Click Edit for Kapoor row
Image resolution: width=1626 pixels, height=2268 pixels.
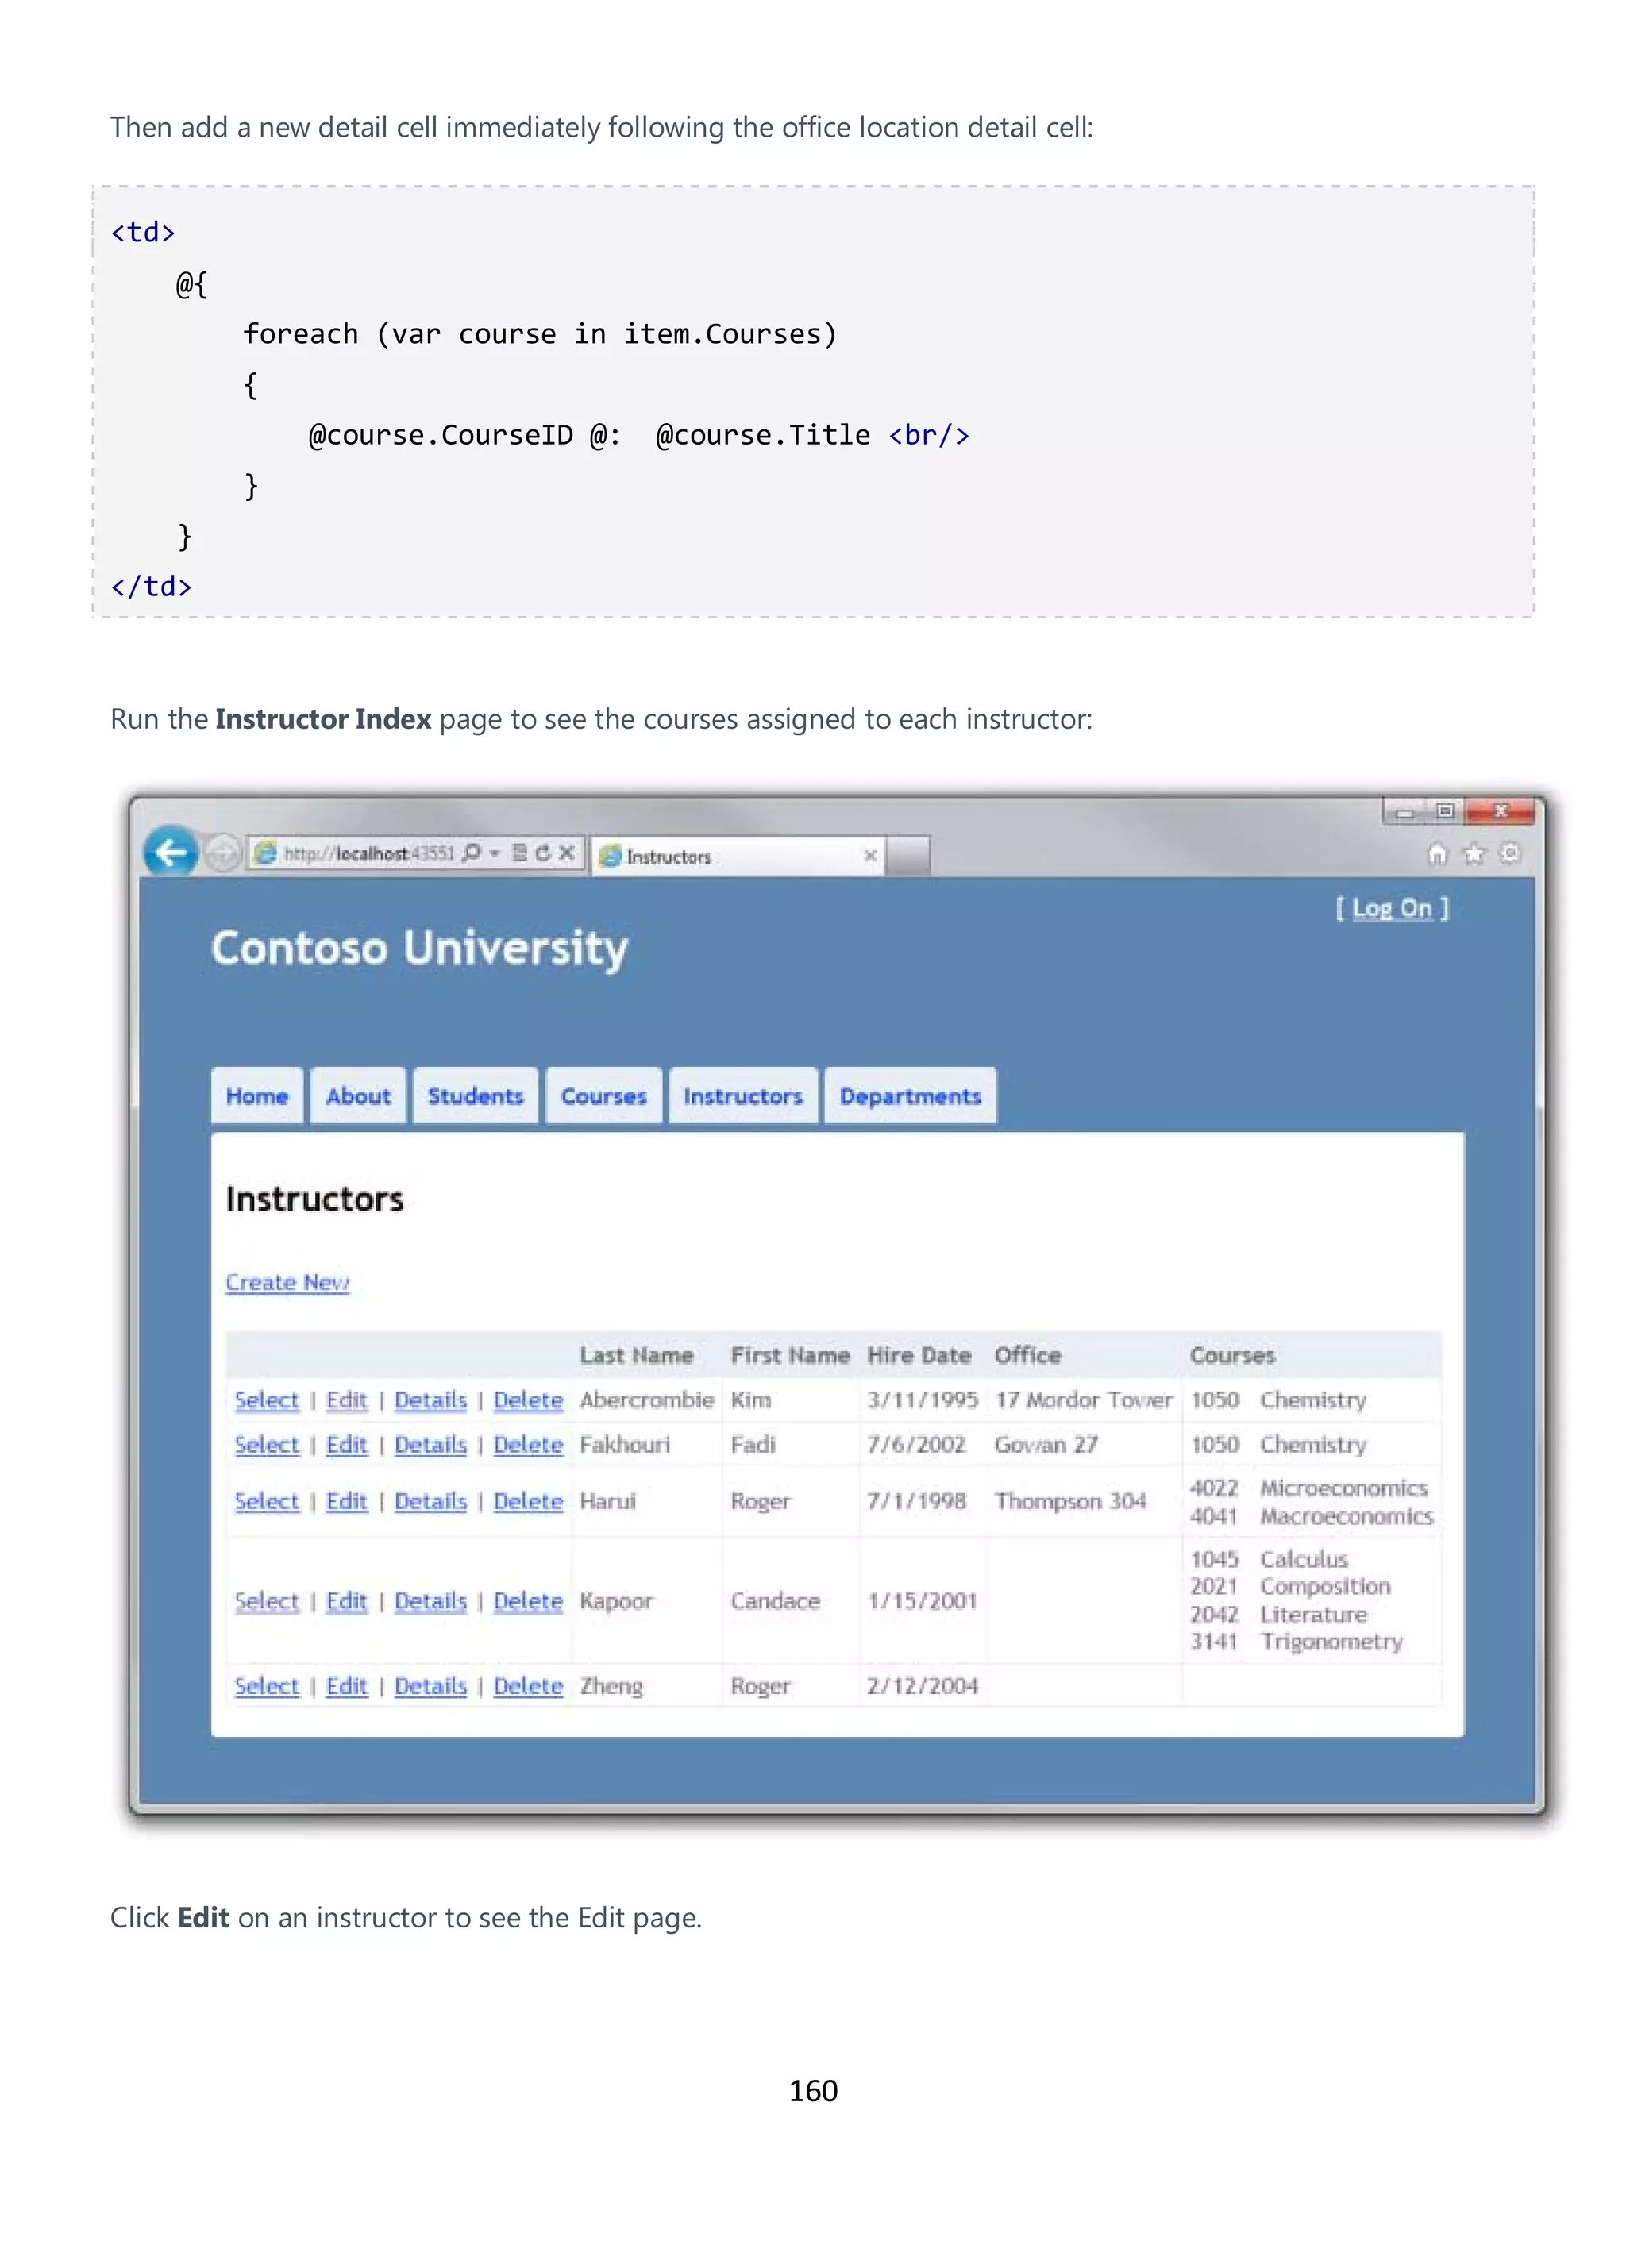(347, 1601)
